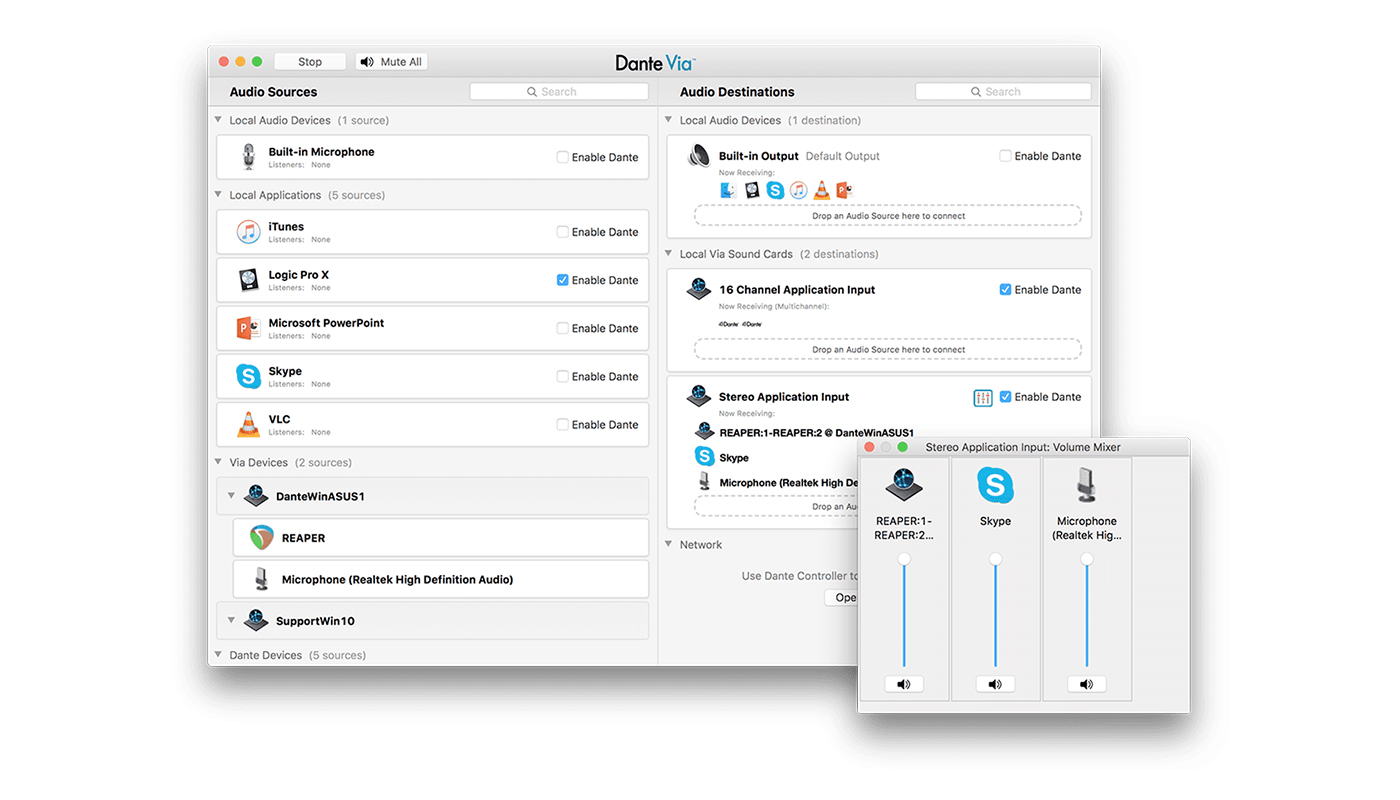Click the Microphone channel icon in Volume Mixer
Screen dimensions: 1400x800
(x=1087, y=485)
